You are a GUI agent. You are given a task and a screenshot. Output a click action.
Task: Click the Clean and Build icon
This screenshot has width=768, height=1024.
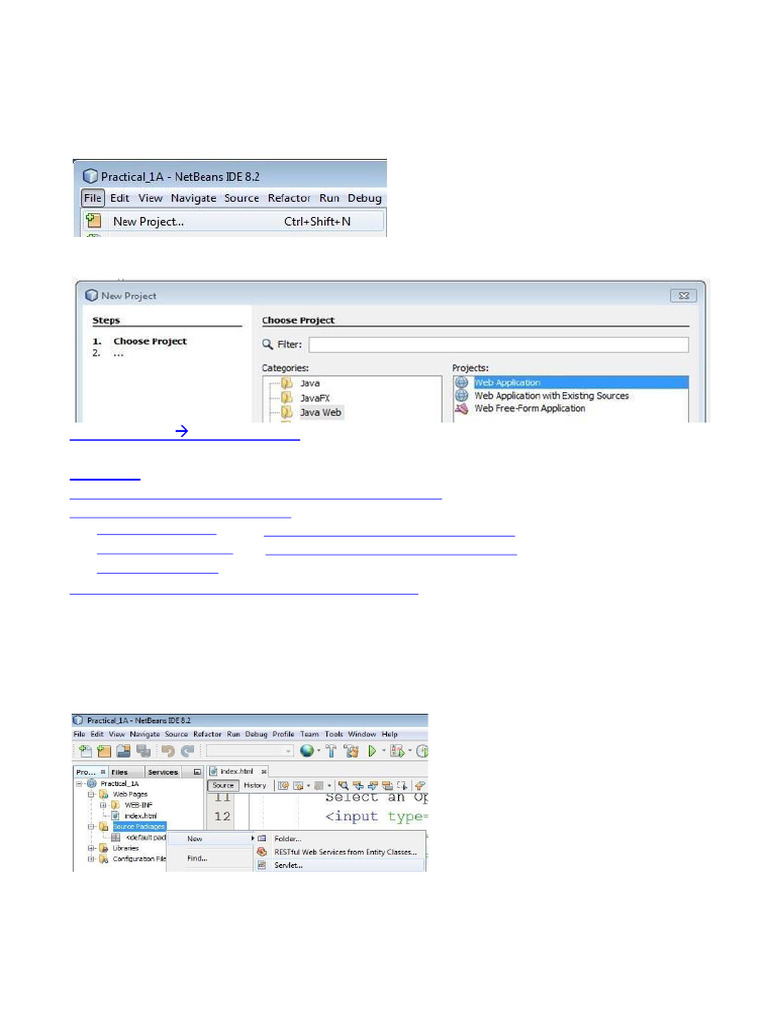tap(351, 751)
